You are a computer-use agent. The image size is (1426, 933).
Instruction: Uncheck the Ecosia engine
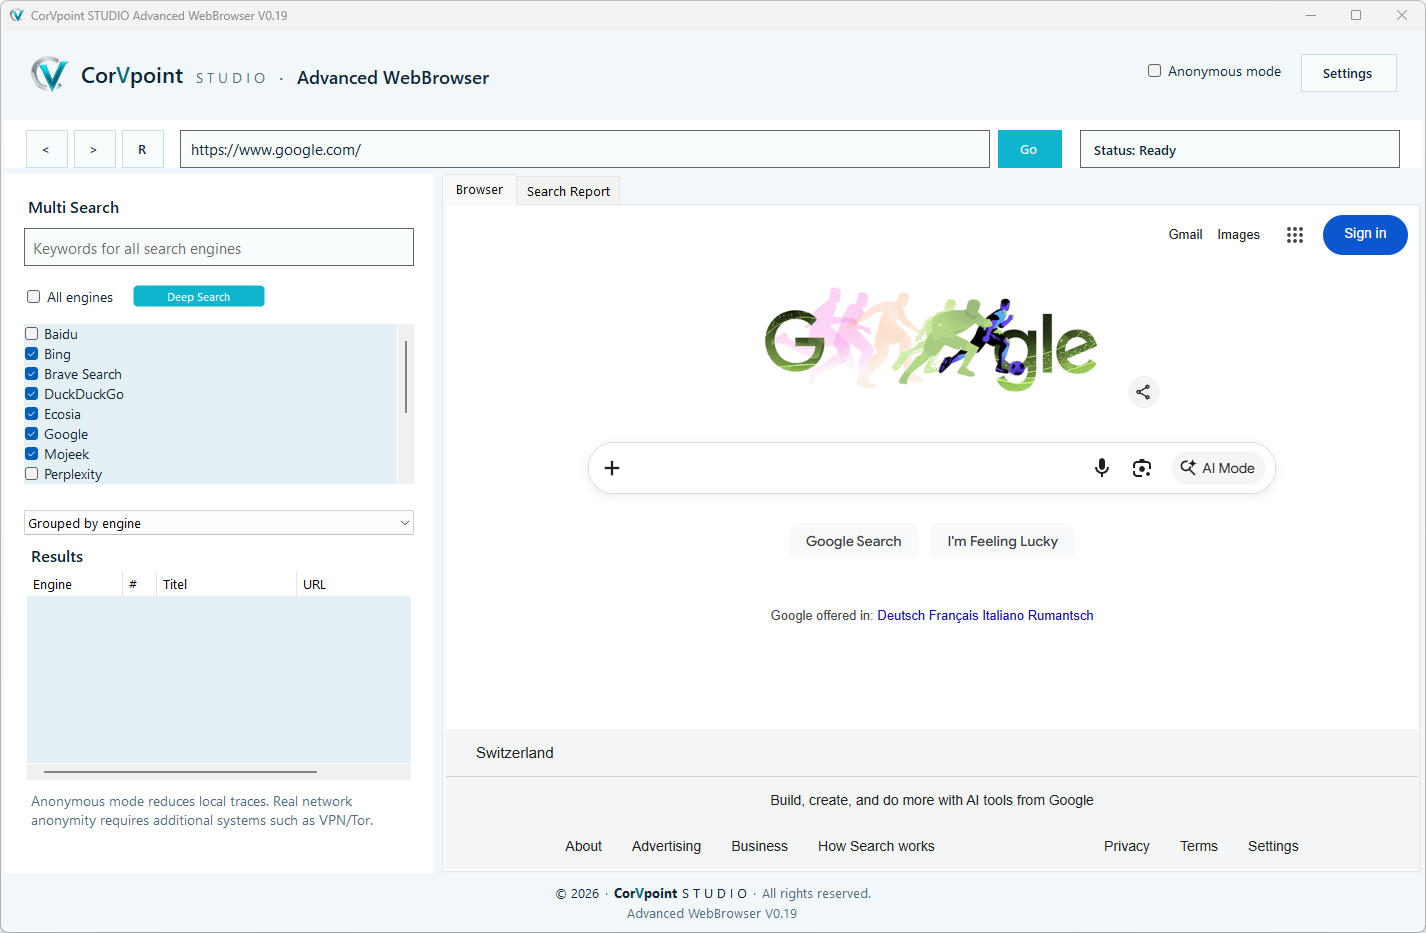32,414
